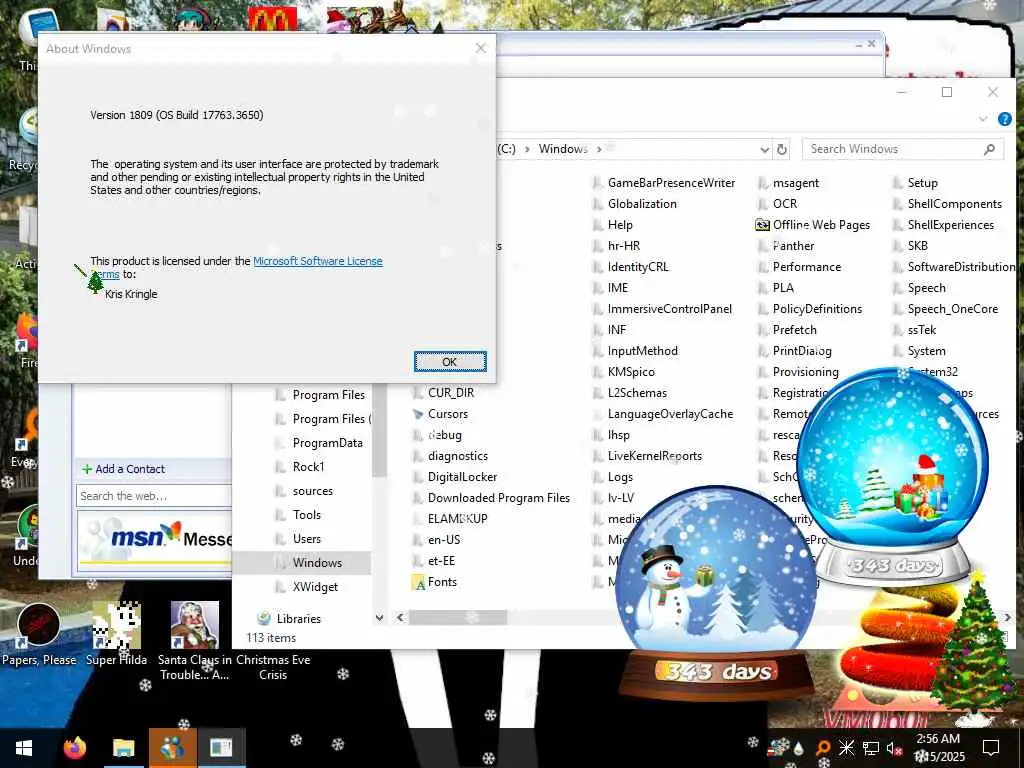The width and height of the screenshot is (1024, 768).
Task: Switch to the MSN Messenger taskbar button
Action: (x=172, y=748)
